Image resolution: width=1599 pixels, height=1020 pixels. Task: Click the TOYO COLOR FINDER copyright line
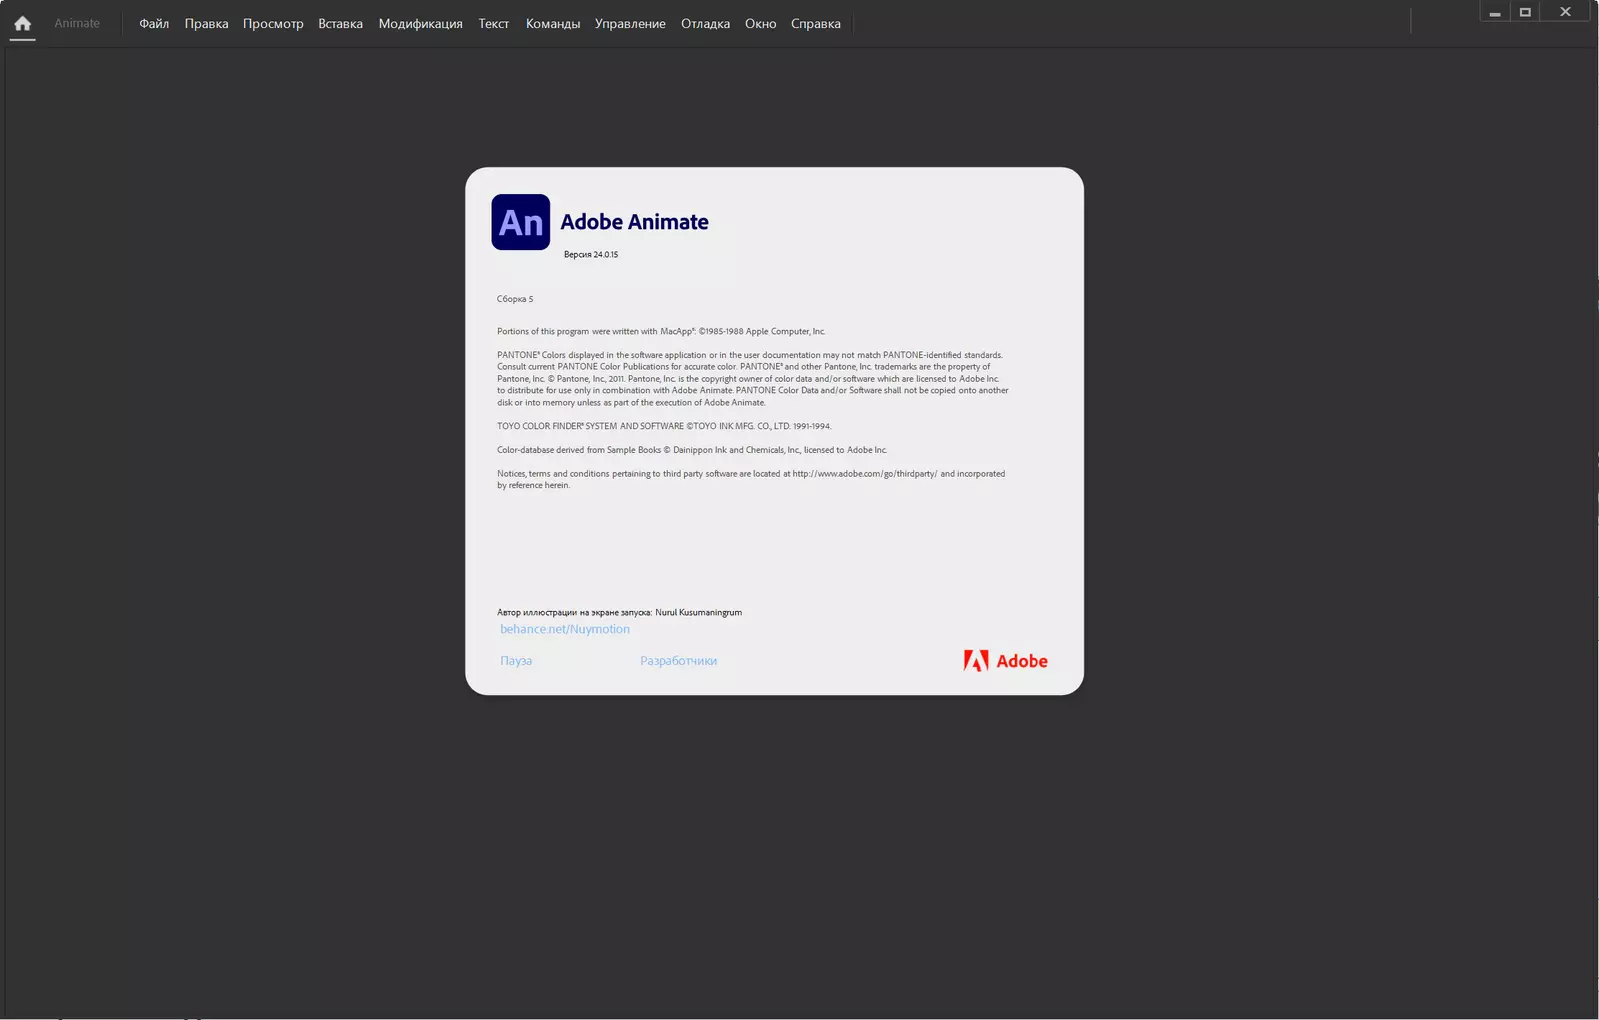tap(664, 426)
